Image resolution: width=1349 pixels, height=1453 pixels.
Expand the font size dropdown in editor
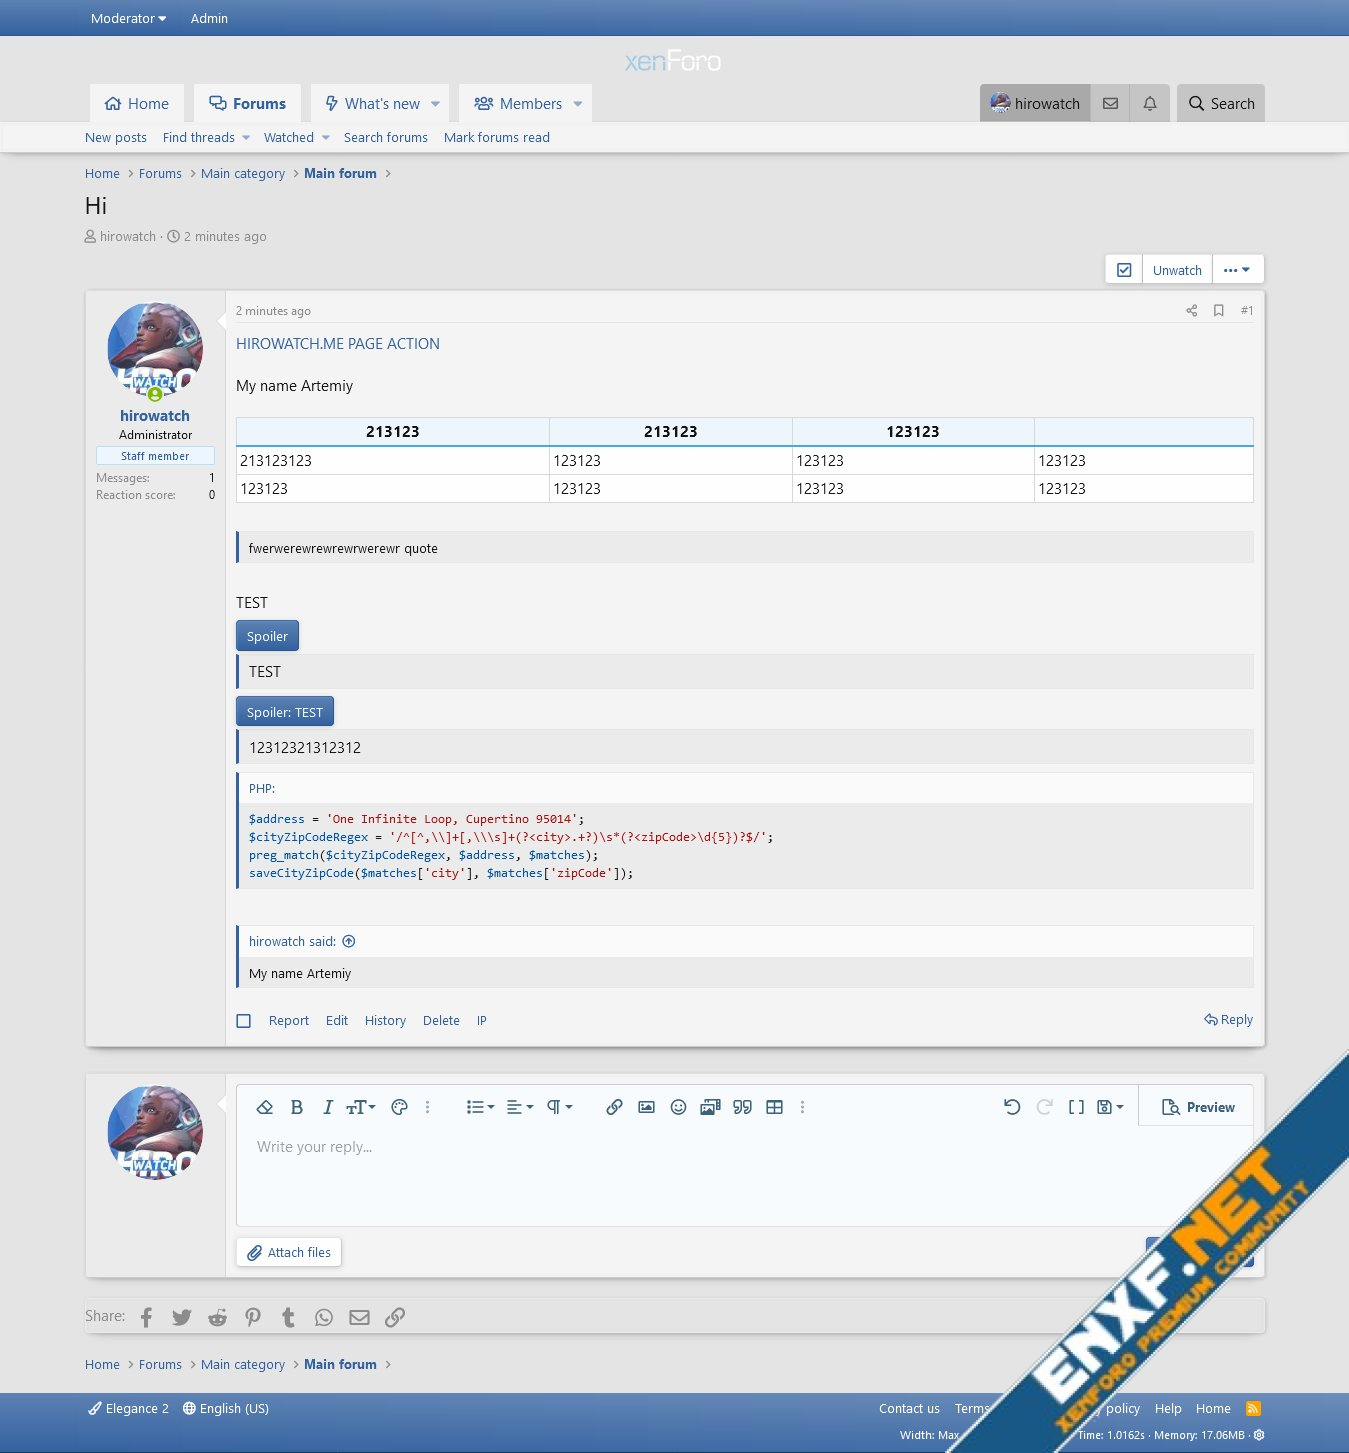tap(360, 1107)
